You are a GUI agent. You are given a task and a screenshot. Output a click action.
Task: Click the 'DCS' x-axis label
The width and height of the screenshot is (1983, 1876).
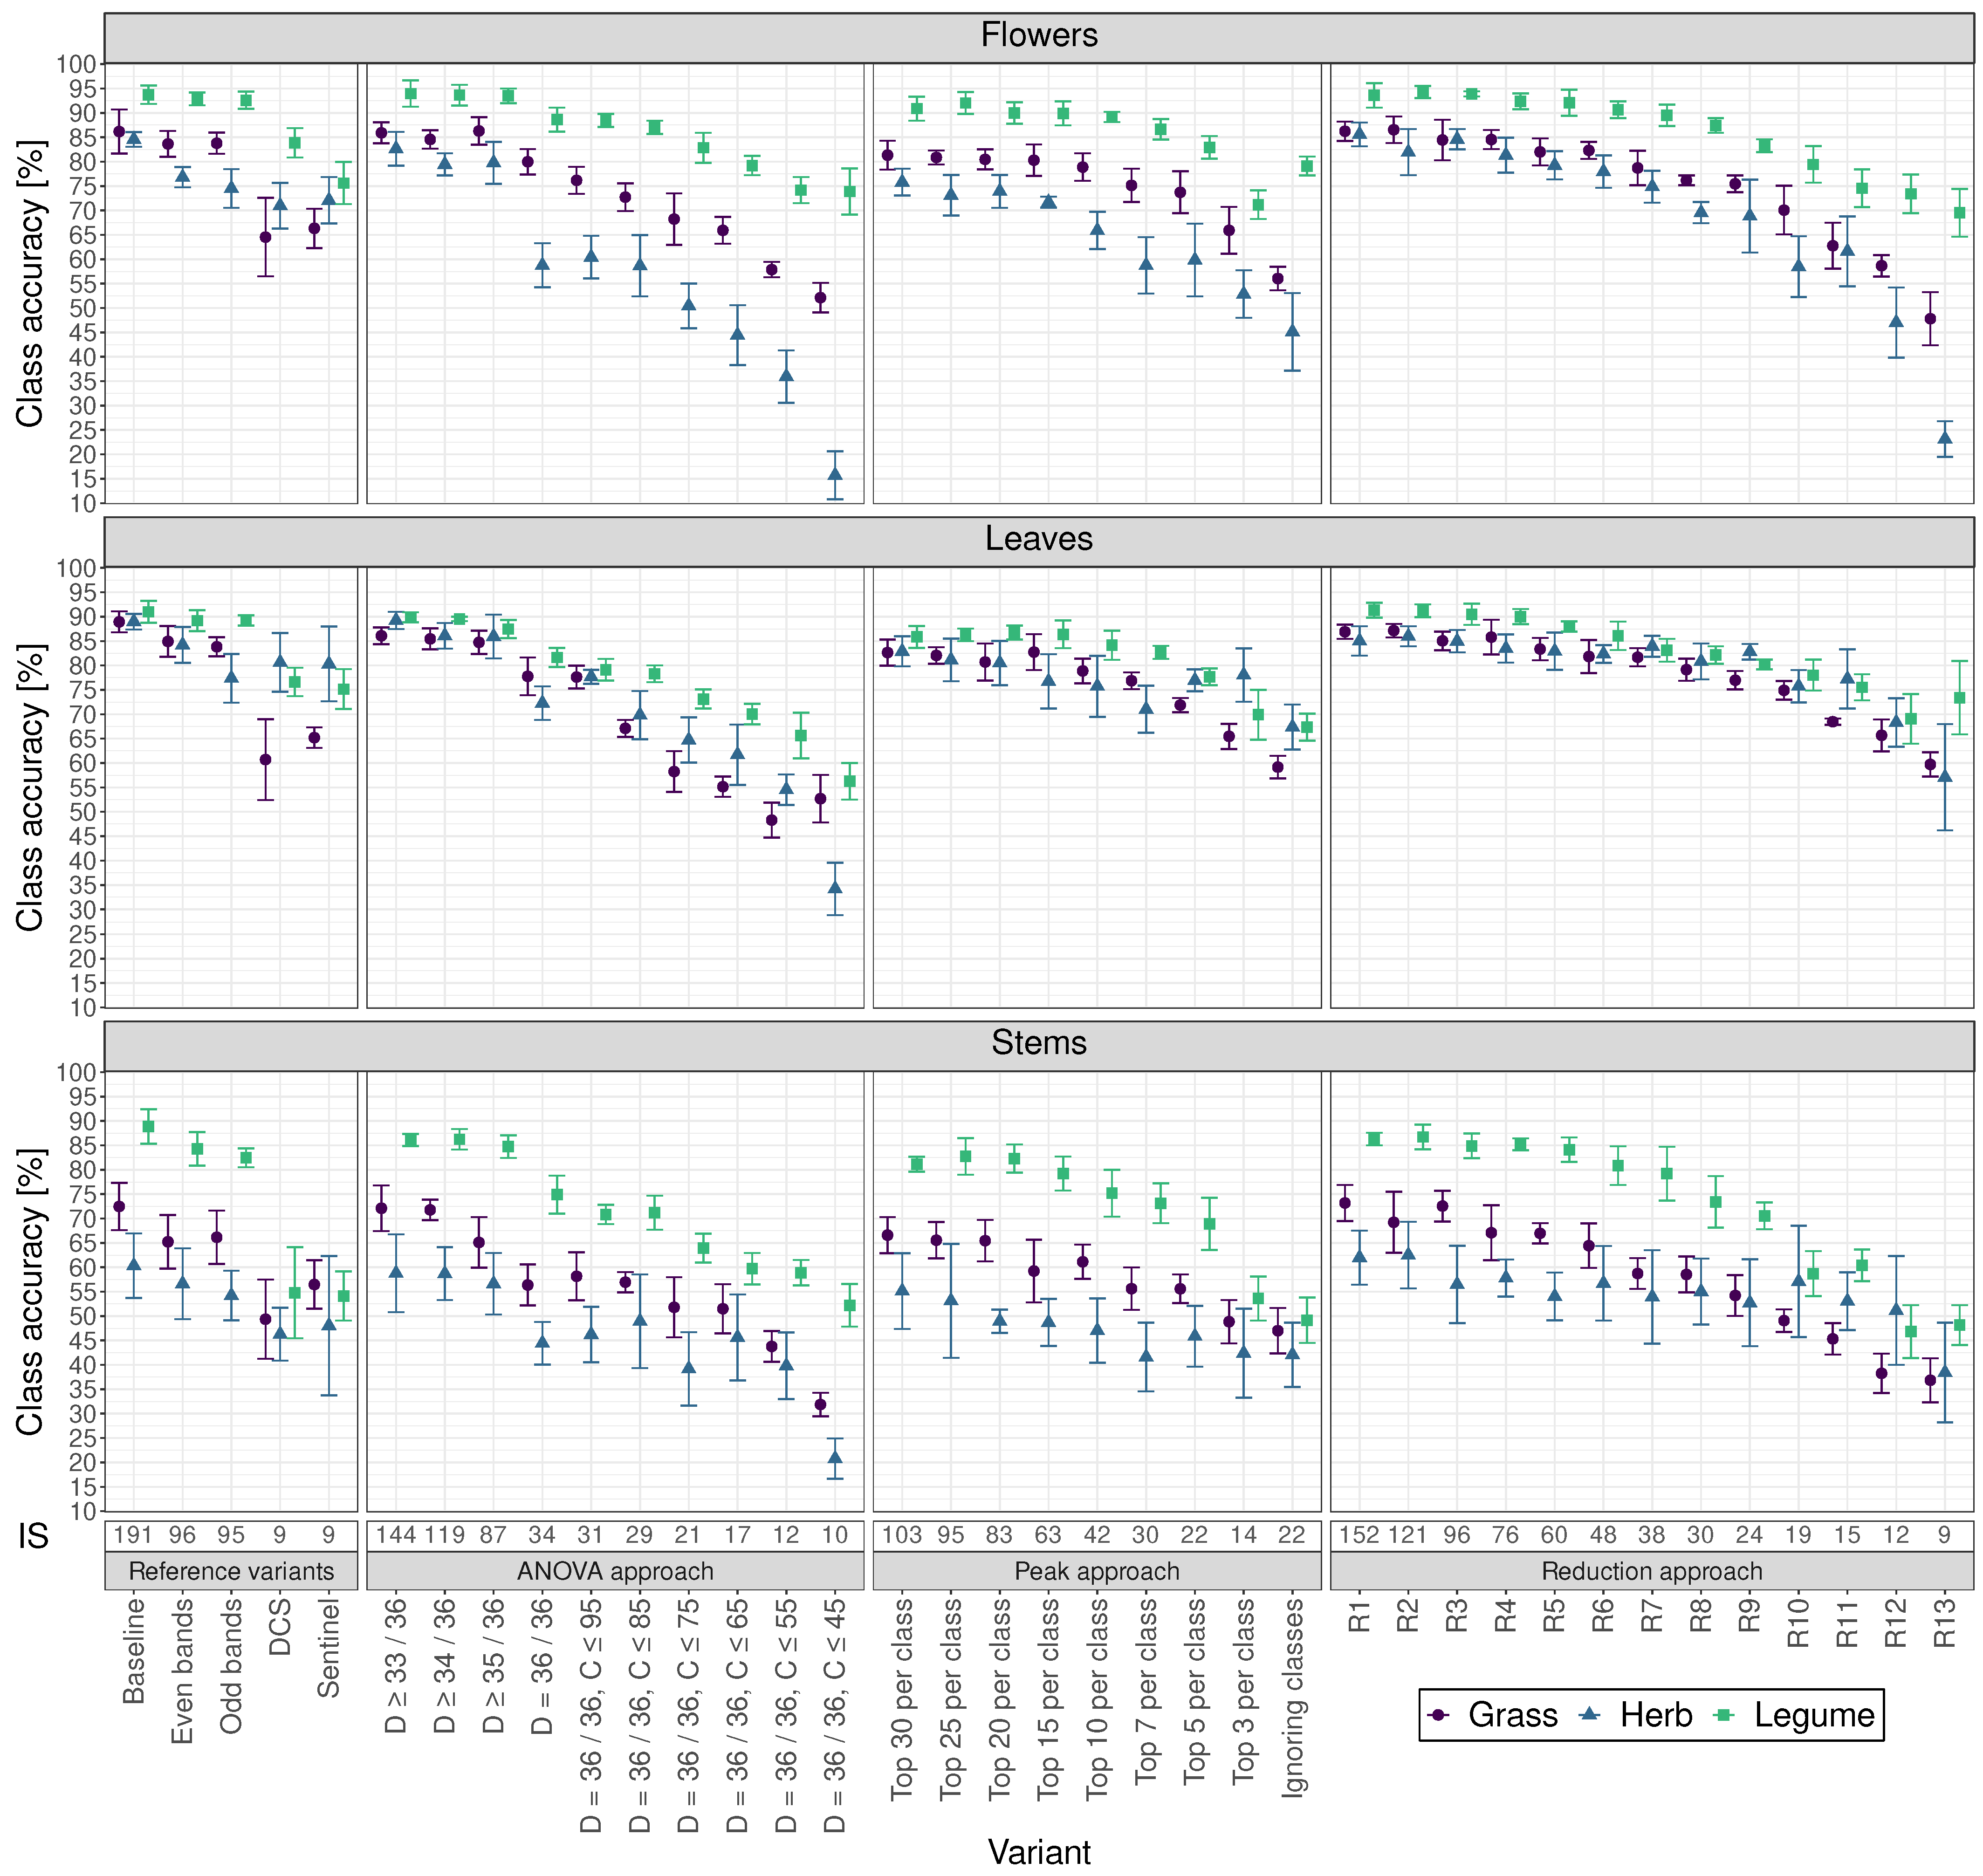pos(280,1627)
